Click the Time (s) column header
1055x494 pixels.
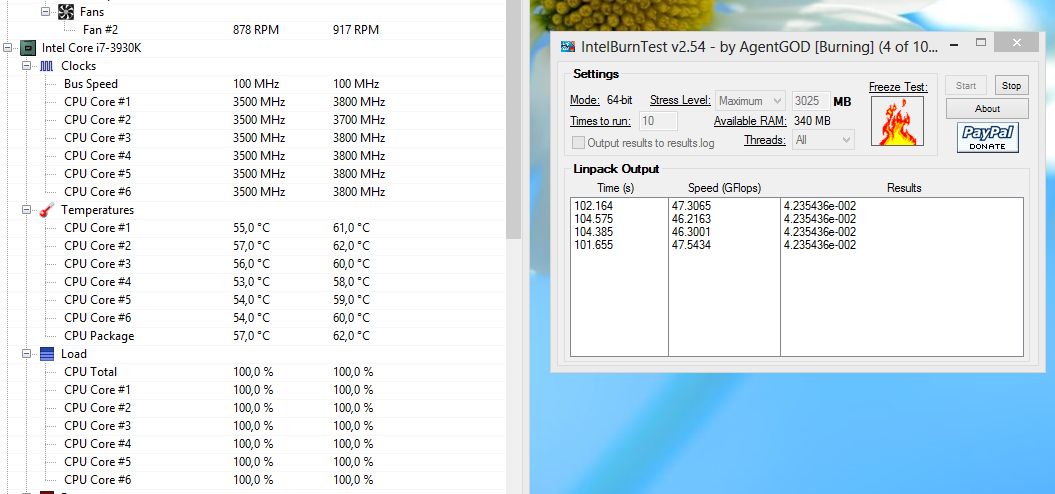tap(616, 188)
